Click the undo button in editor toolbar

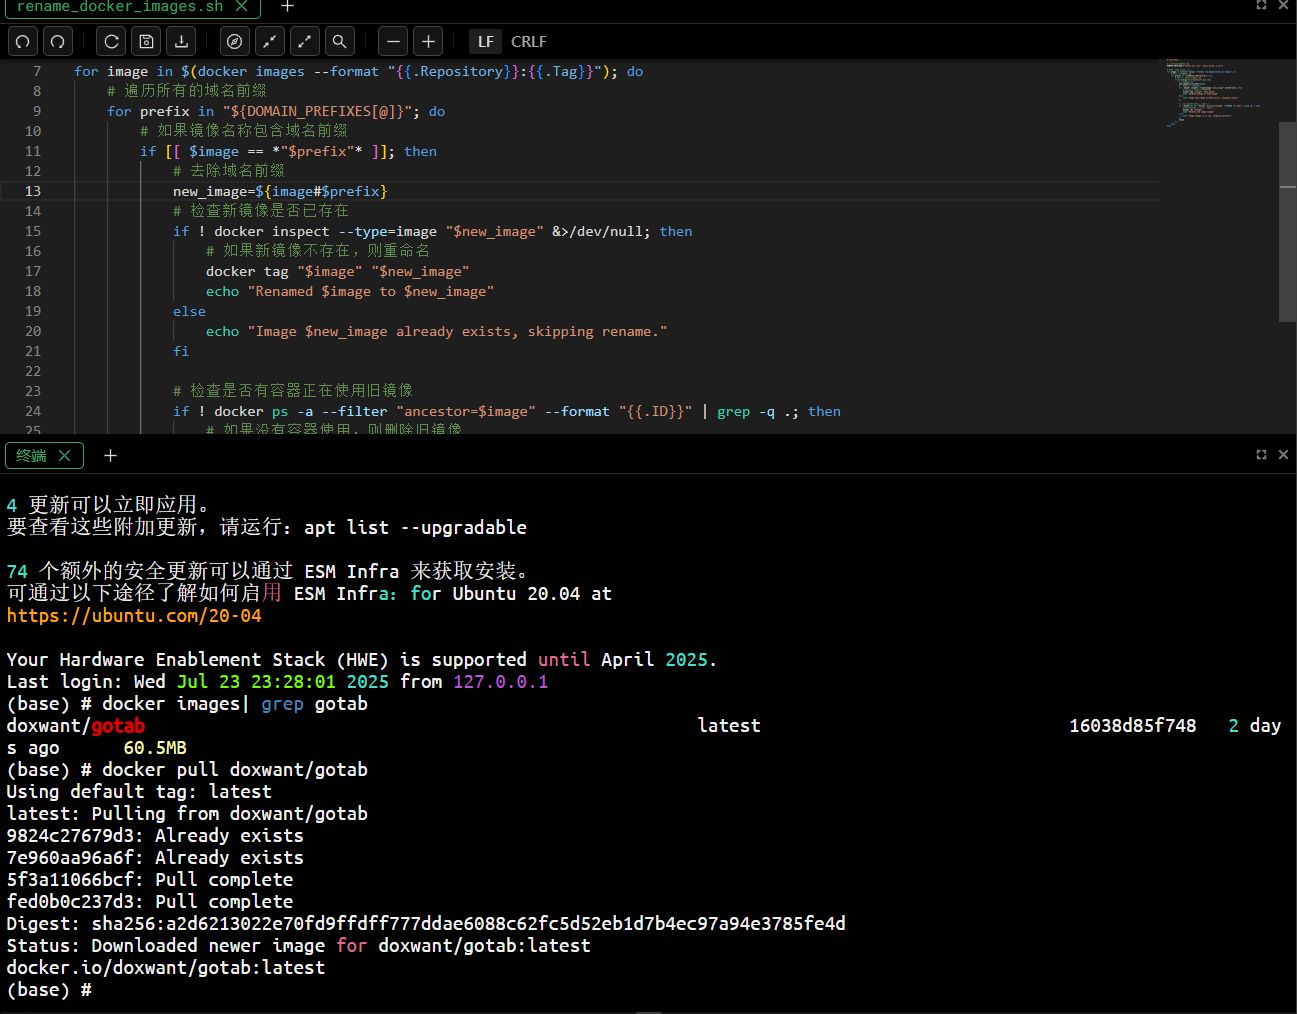(23, 42)
